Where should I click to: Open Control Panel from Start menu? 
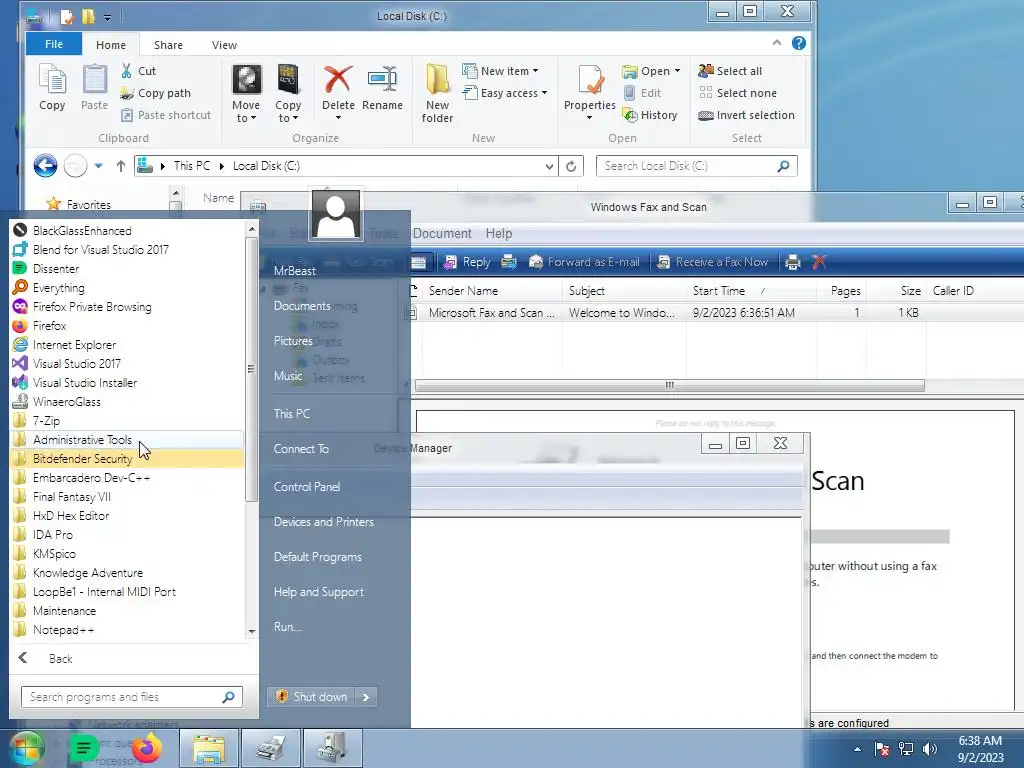[x=307, y=487]
